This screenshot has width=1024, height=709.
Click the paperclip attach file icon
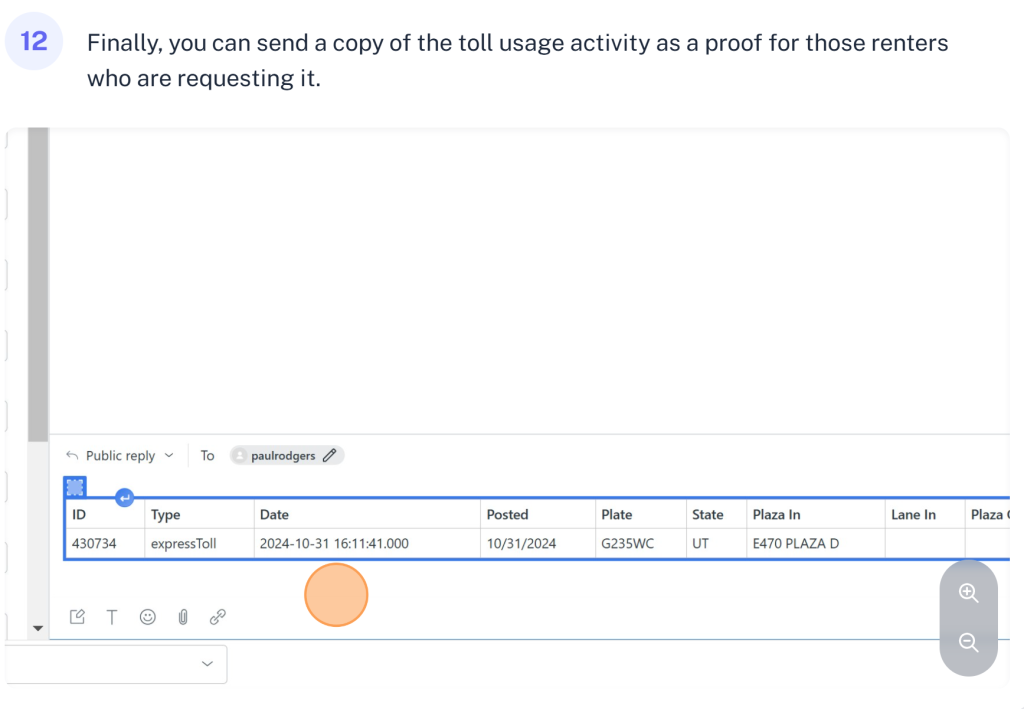(183, 617)
